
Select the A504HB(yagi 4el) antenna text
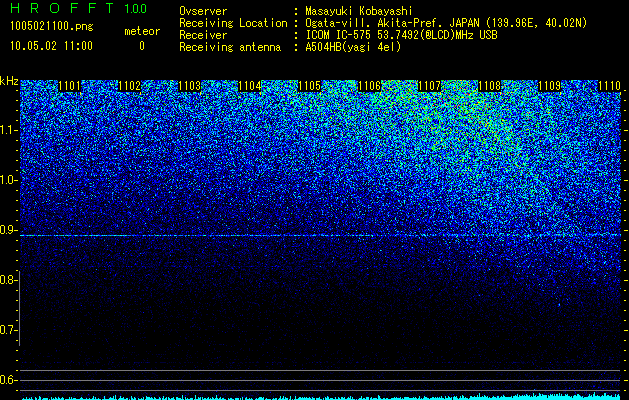point(353,47)
